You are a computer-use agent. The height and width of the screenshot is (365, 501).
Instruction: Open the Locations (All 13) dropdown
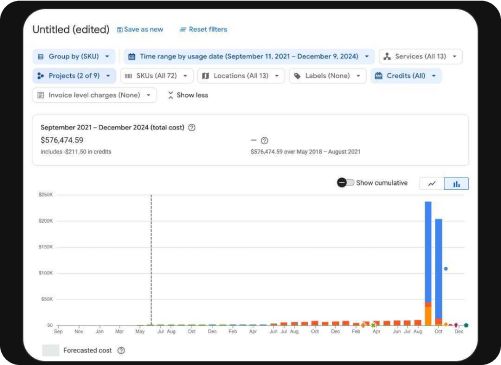click(x=241, y=76)
